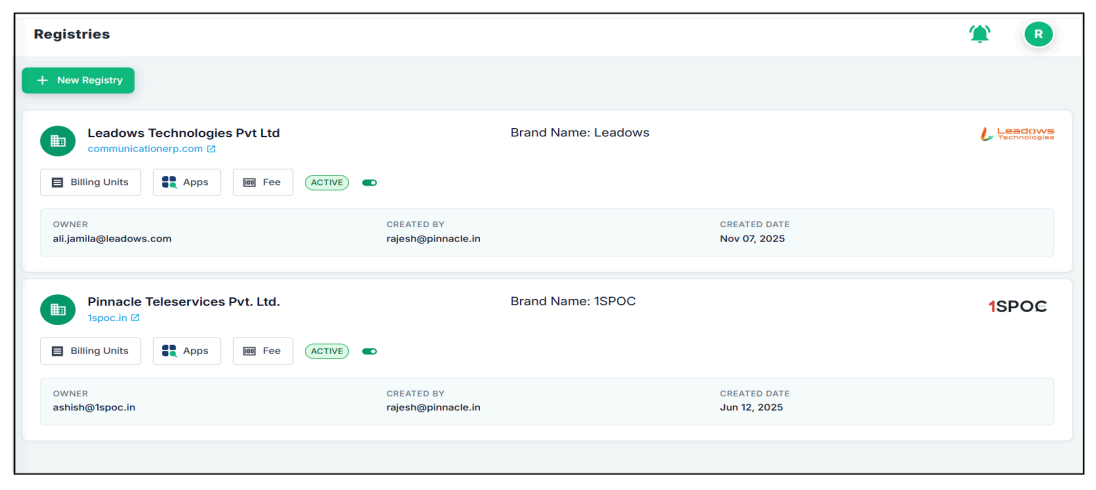Open Billing Units for Pinnacle Teleservices
The height and width of the screenshot is (490, 1096).
[90, 351]
